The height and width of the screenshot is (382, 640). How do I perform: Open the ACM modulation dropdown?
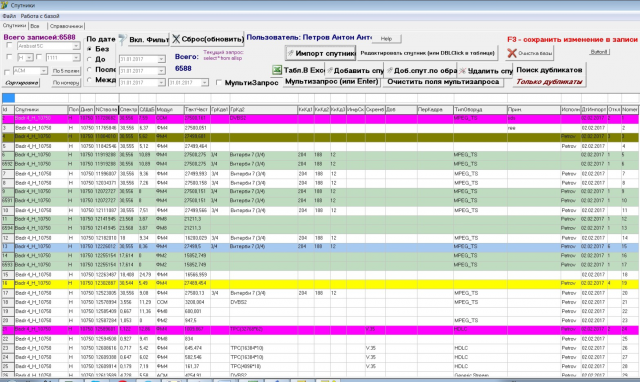coord(43,71)
